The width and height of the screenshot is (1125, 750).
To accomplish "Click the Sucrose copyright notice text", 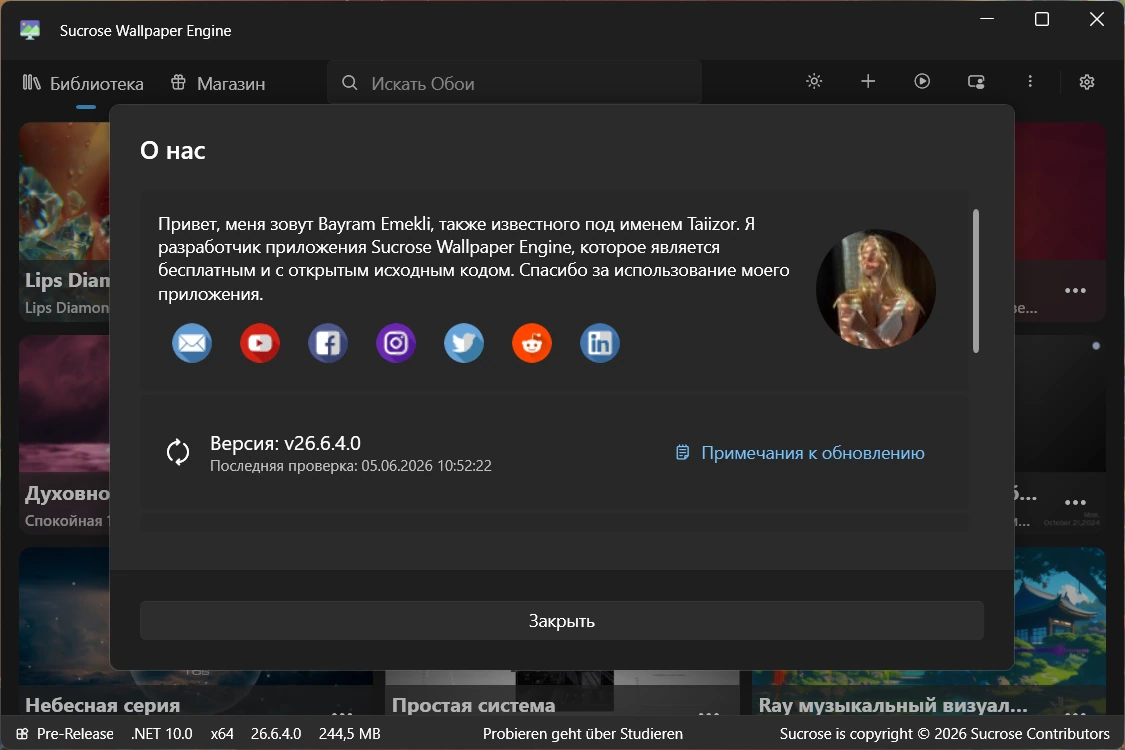I will [944, 733].
